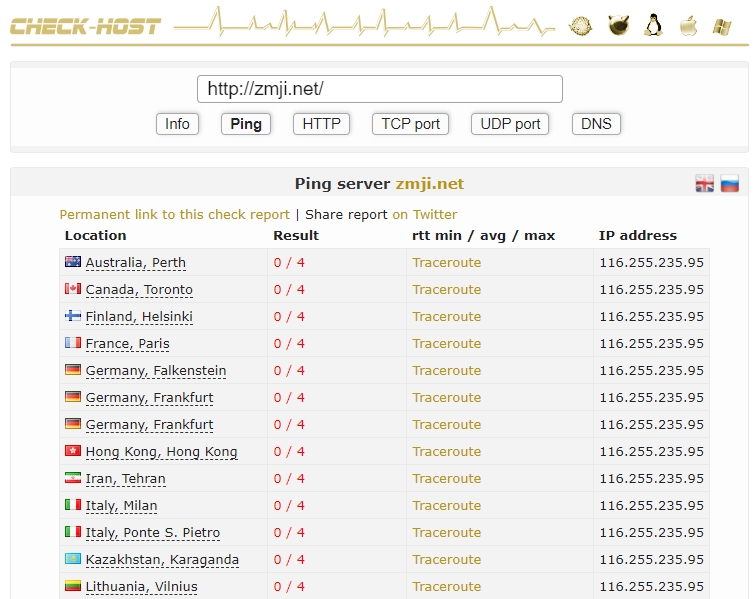Click the Windows logo icon
The image size is (756, 599).
(721, 26)
